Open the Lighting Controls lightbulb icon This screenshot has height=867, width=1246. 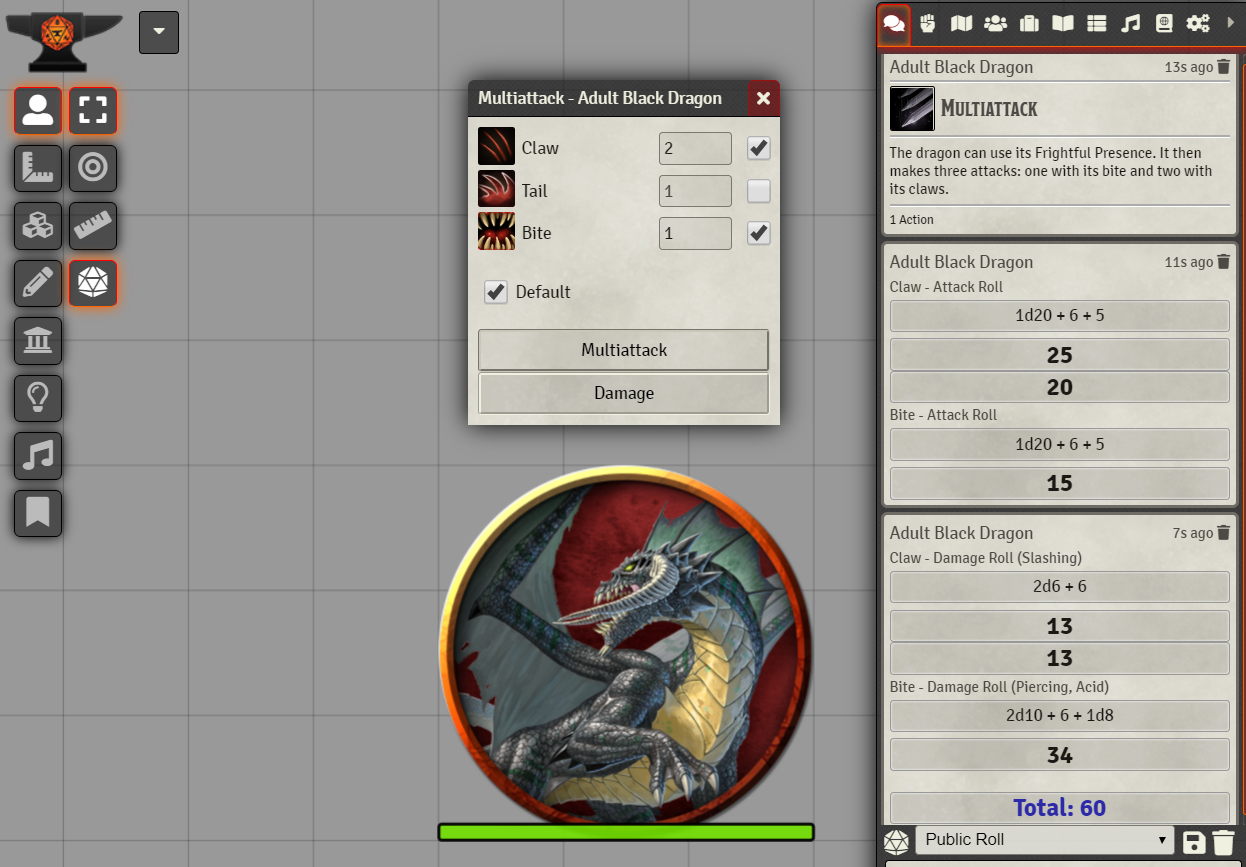(x=38, y=398)
